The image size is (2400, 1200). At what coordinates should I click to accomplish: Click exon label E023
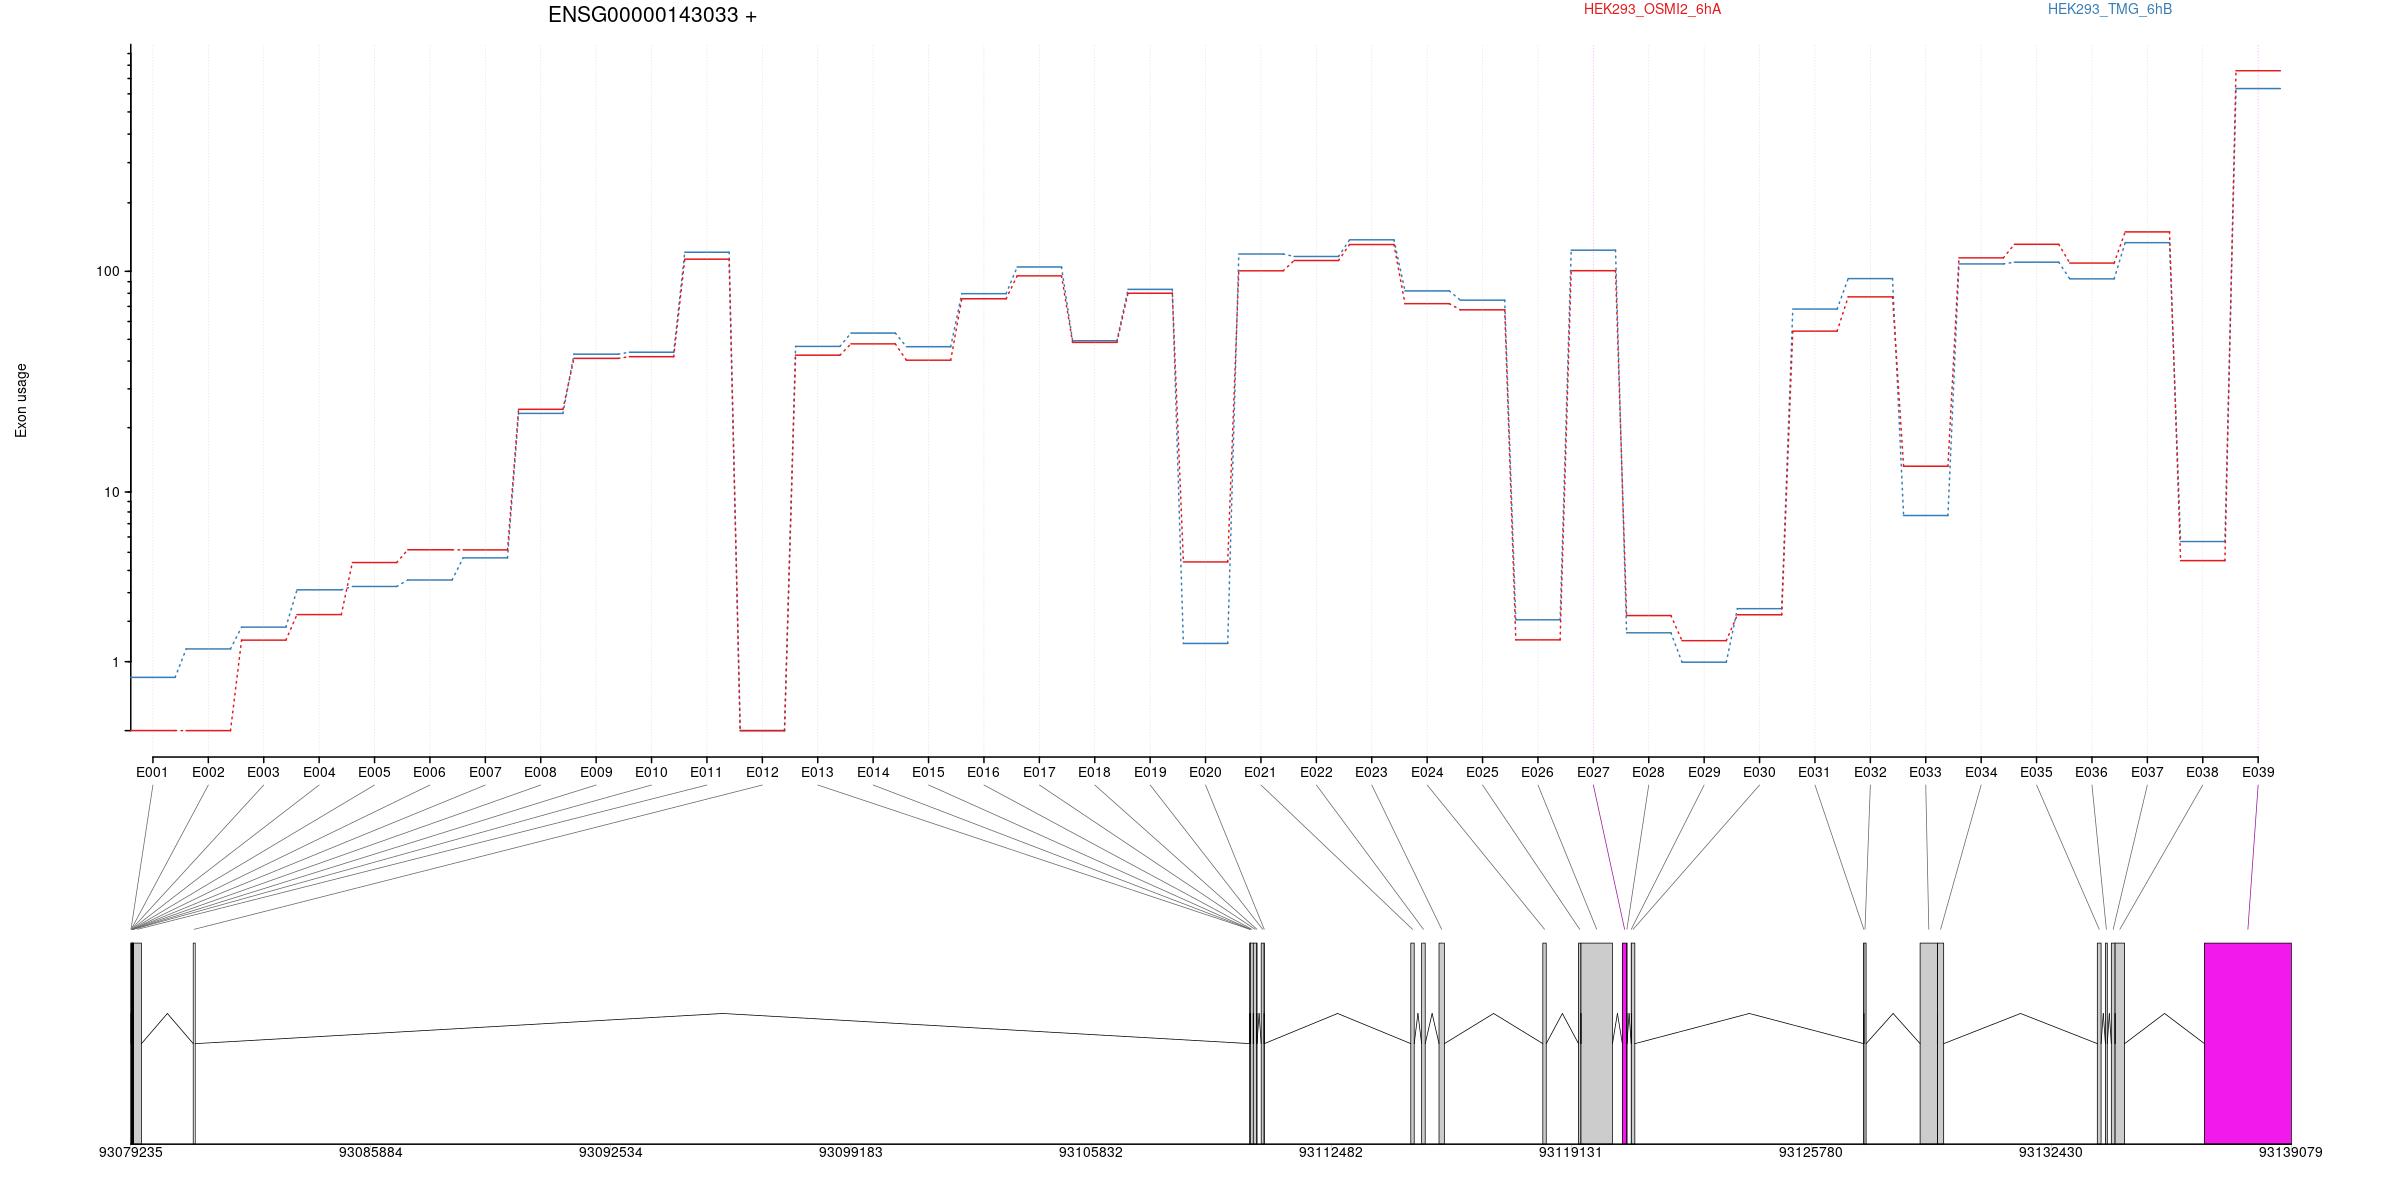(1371, 772)
